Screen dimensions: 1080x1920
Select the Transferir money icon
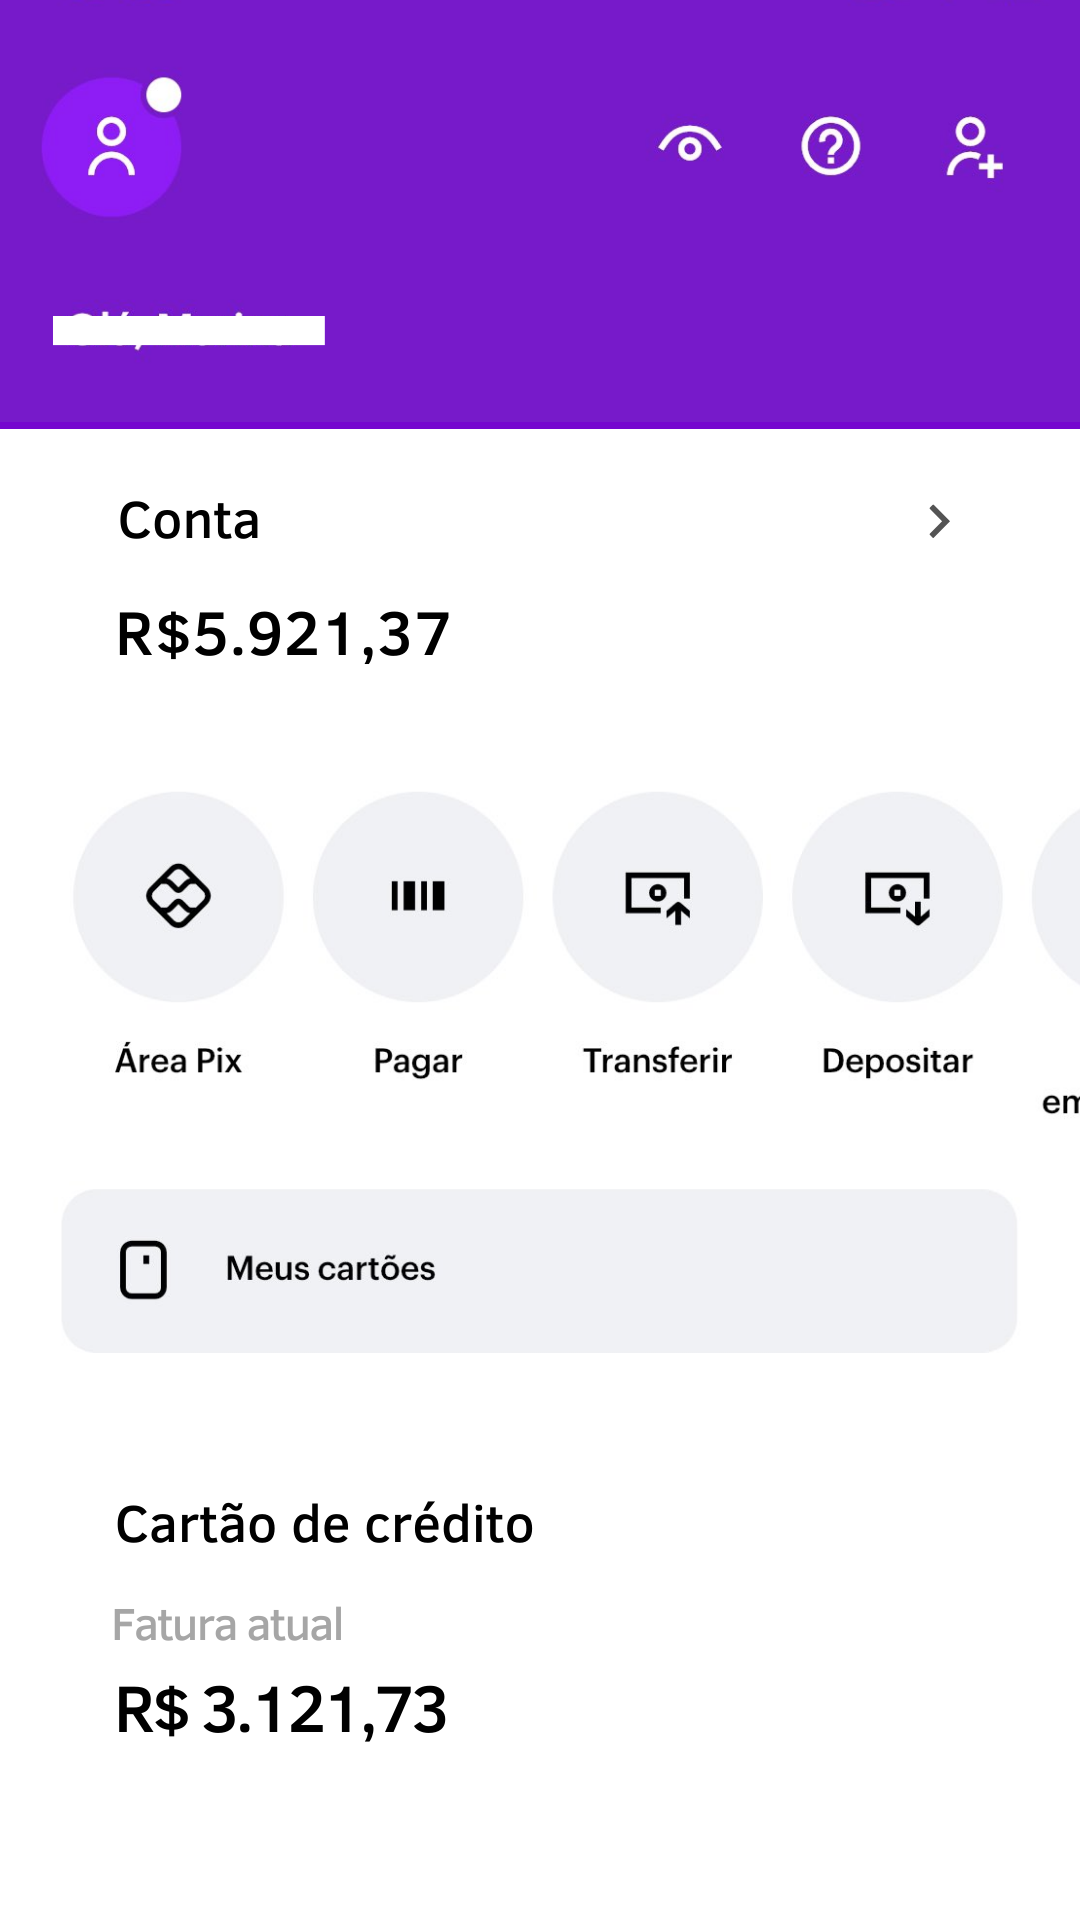pyautogui.click(x=658, y=896)
